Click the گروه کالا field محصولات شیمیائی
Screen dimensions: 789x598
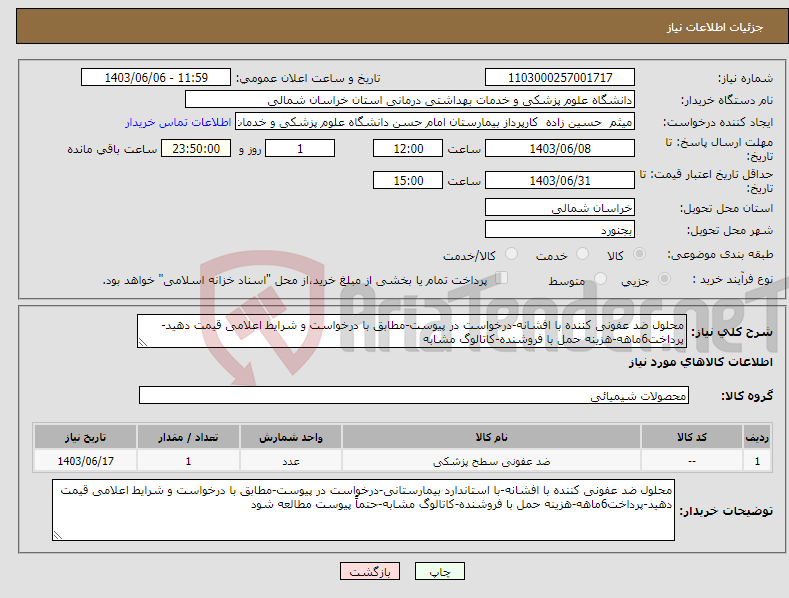414,396
